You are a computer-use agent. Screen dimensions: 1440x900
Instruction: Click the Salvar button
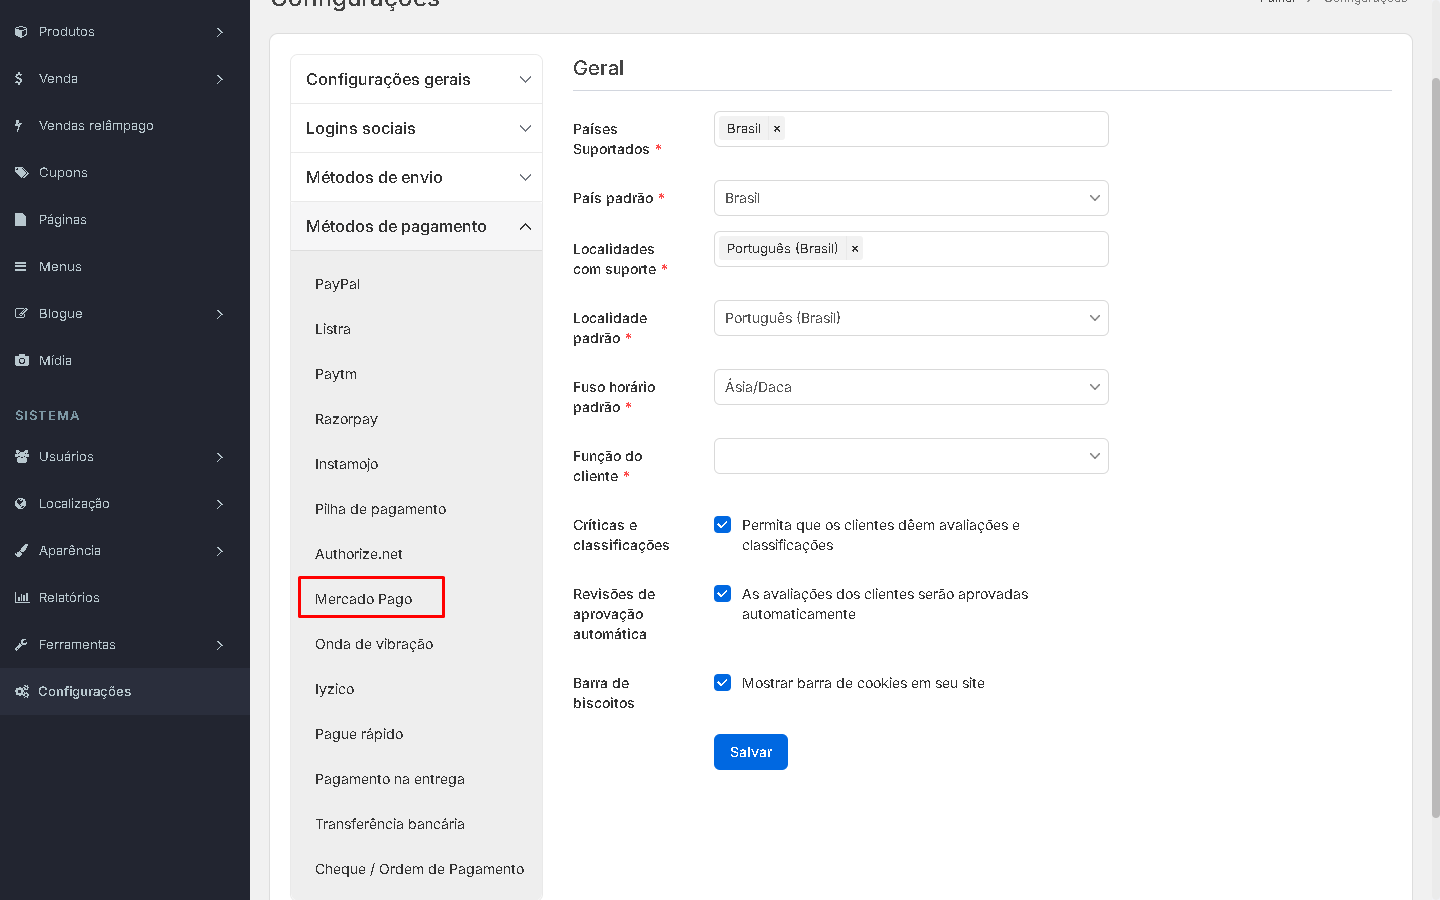tap(750, 752)
